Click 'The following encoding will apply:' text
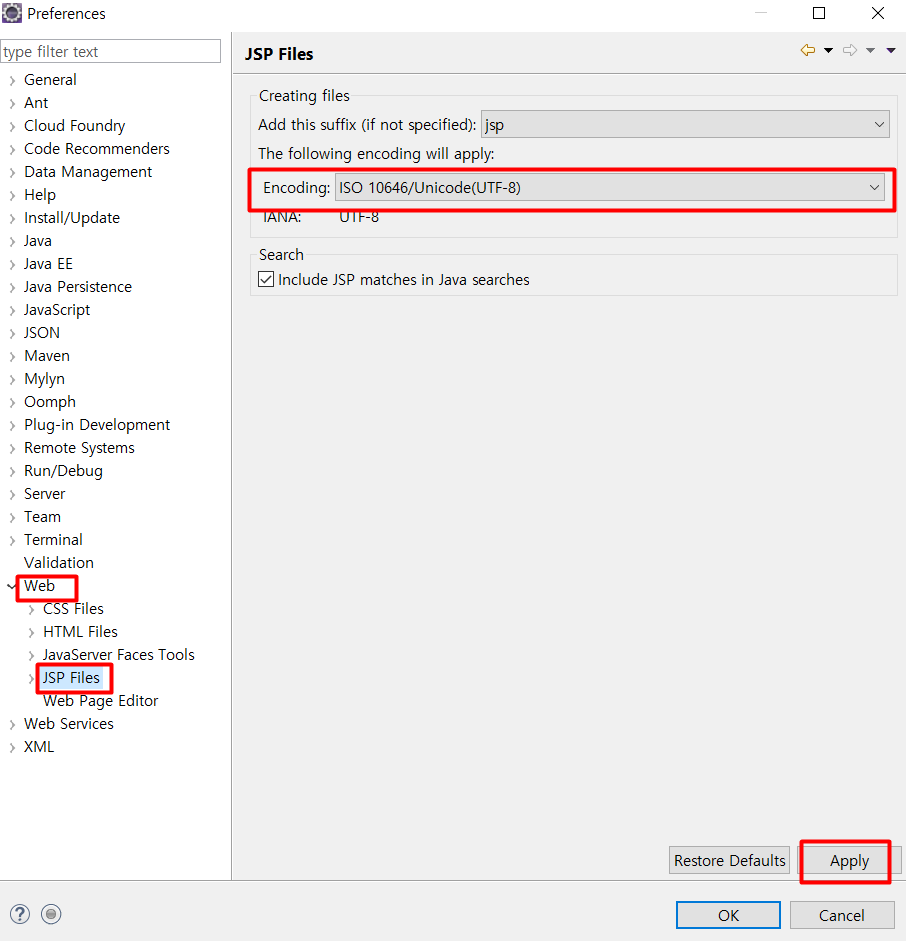906x941 pixels. click(376, 154)
